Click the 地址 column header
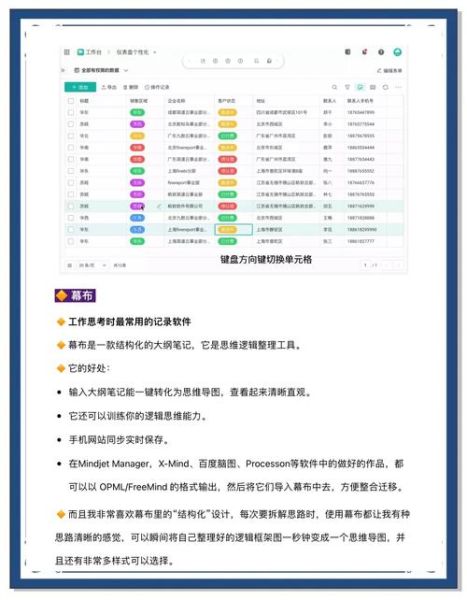 click(261, 101)
